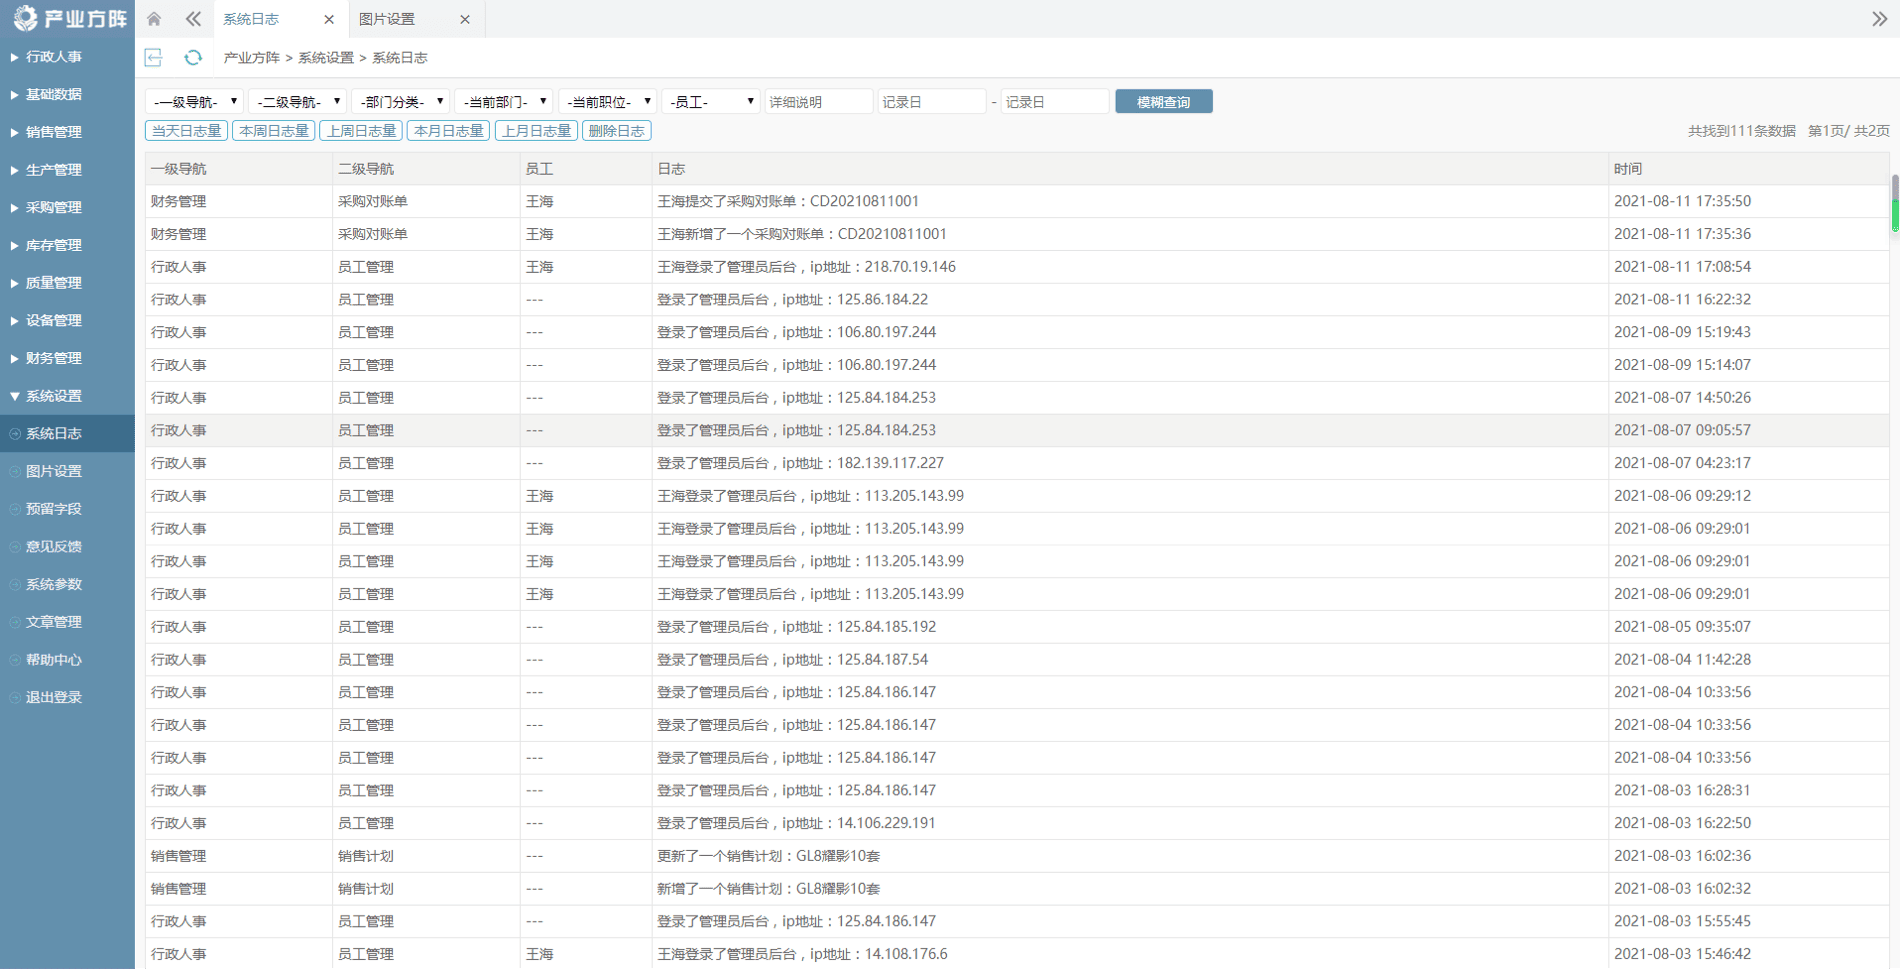Click the 模糊查询 search button

pos(1163,102)
